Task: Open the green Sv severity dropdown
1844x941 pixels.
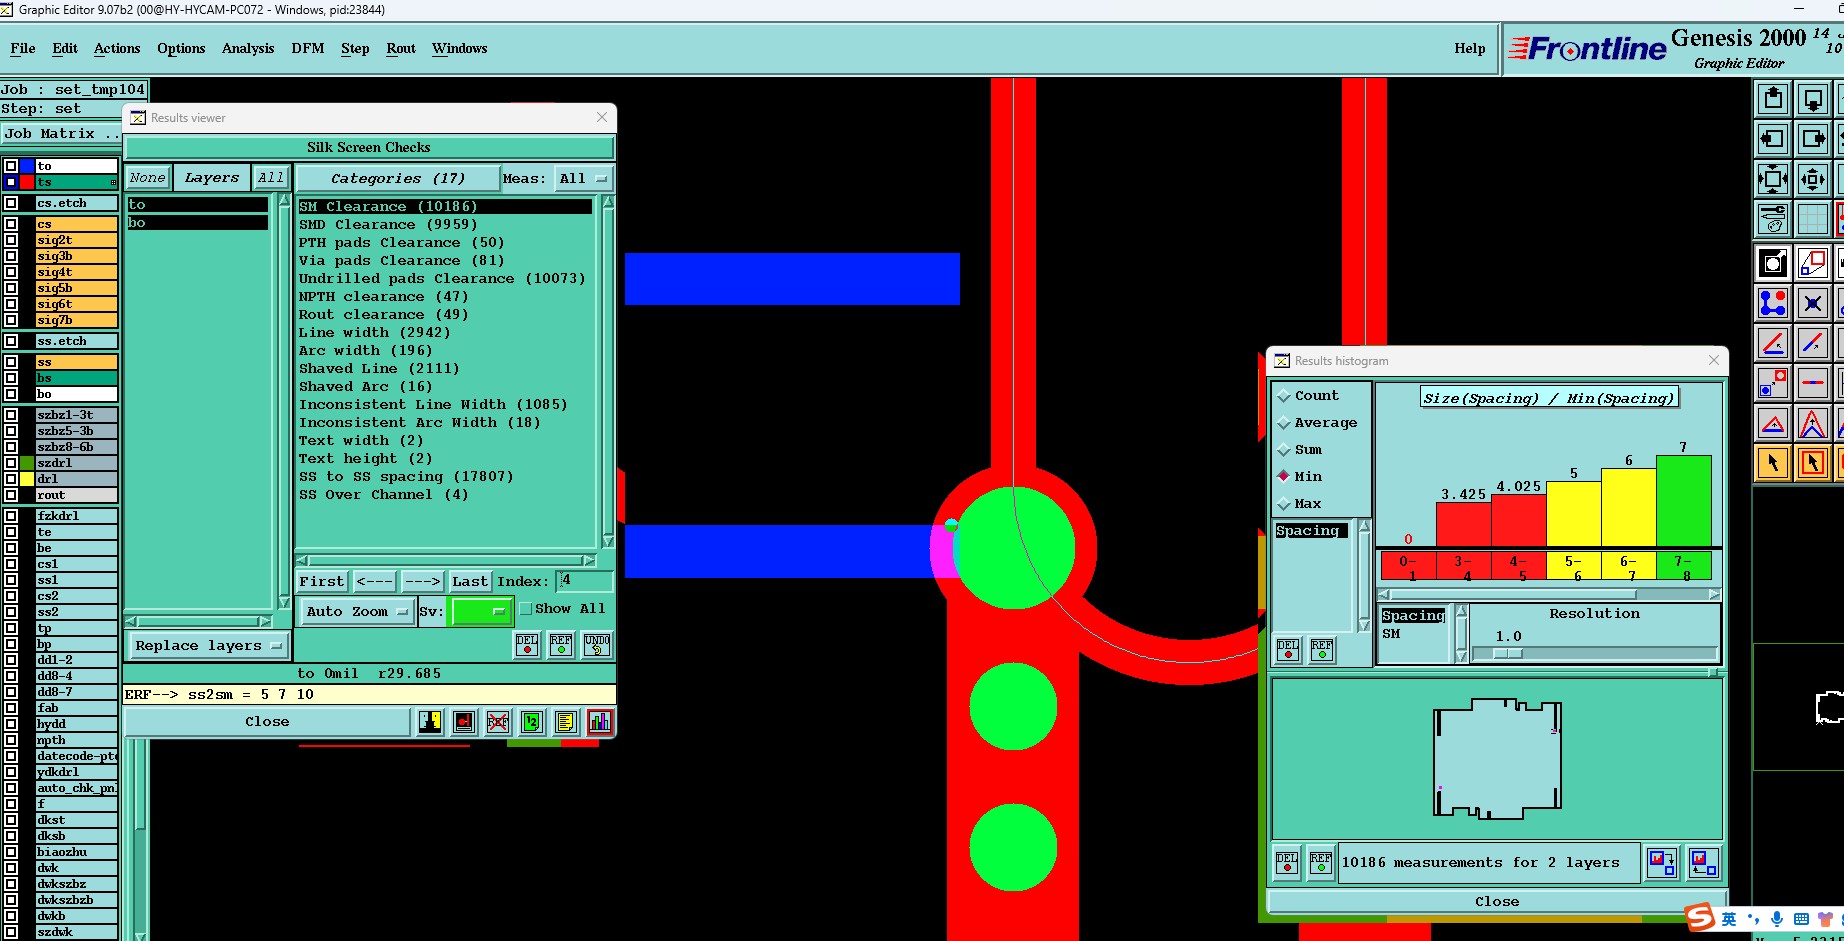Action: 482,611
